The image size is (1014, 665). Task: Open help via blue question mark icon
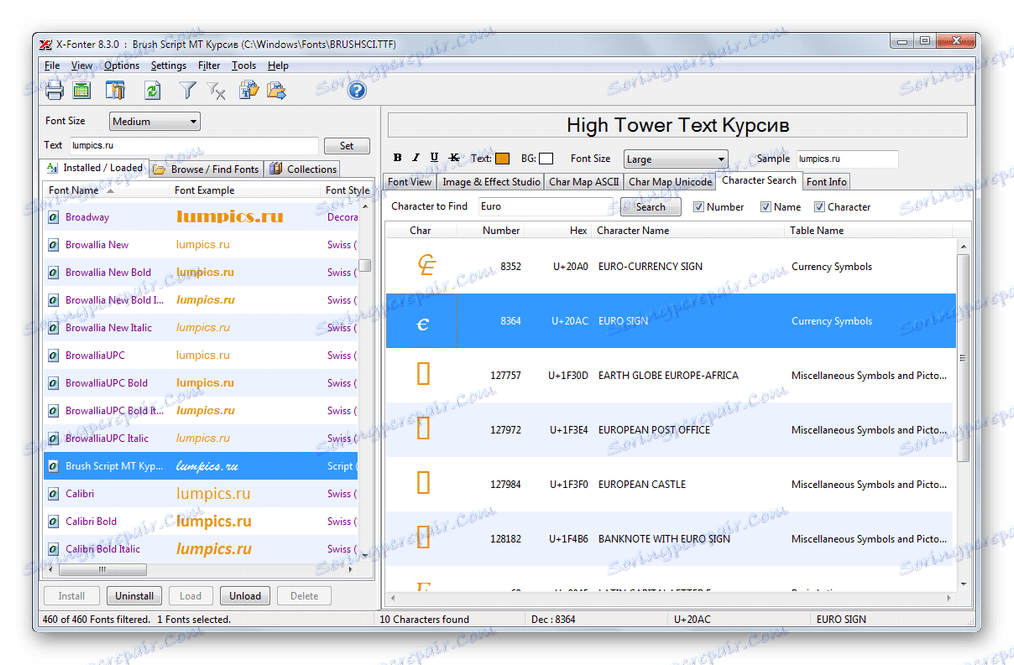357,90
